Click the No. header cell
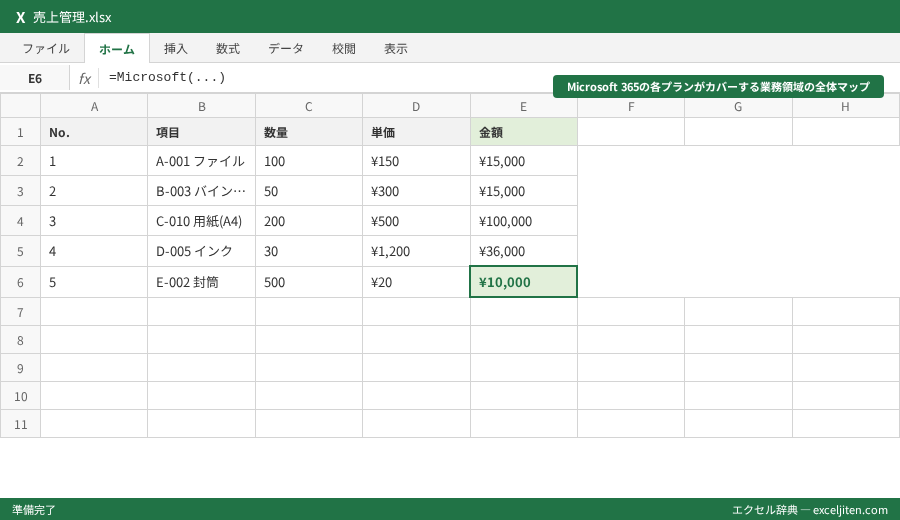 (94, 133)
